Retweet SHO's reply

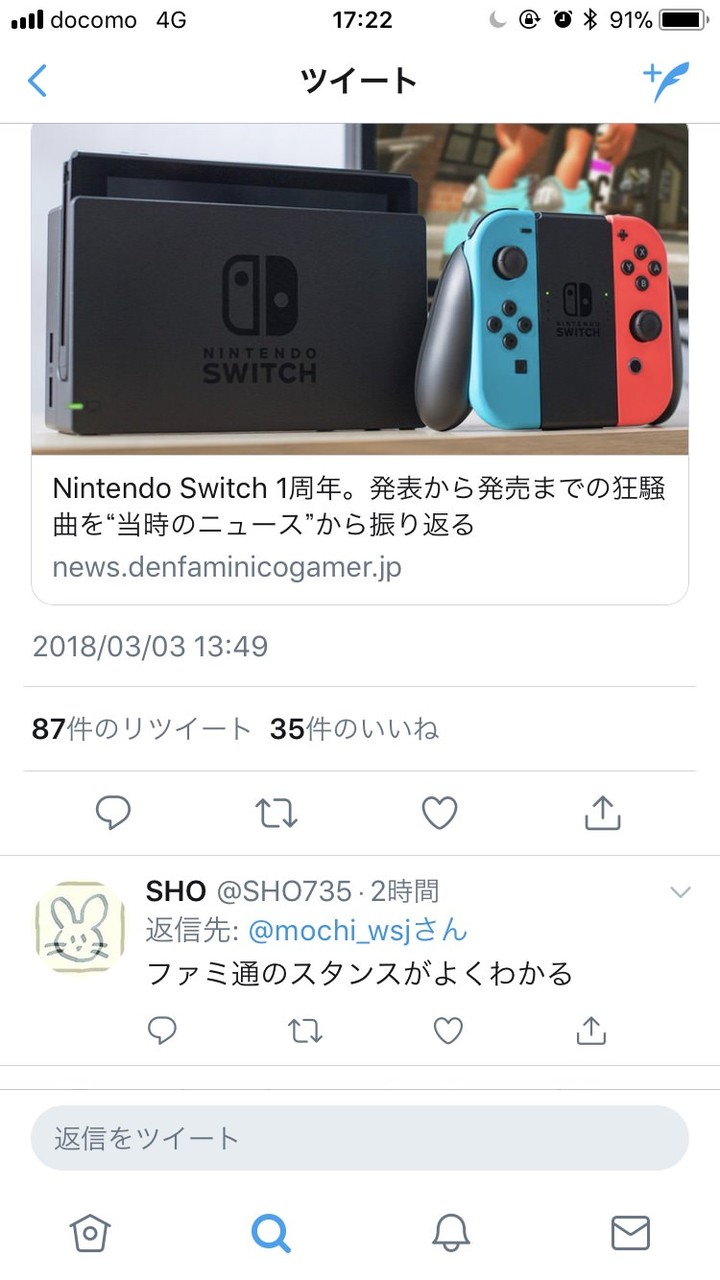[x=305, y=1030]
